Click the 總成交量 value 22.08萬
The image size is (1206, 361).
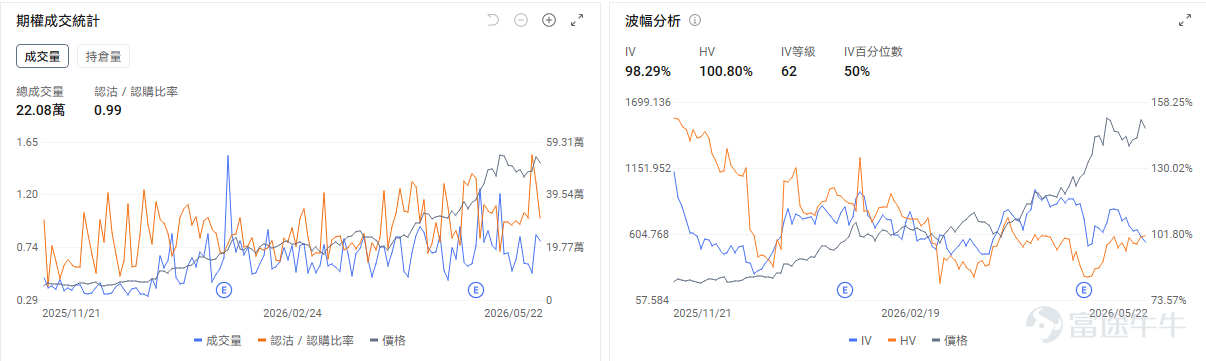click(x=40, y=110)
